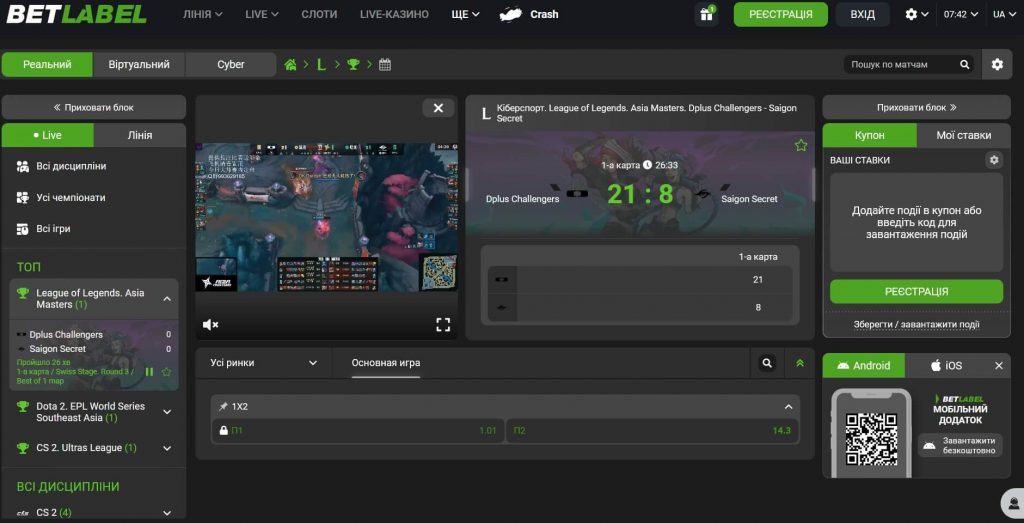Click the L League breadcrumb icon
1024x523 pixels.
pos(321,64)
